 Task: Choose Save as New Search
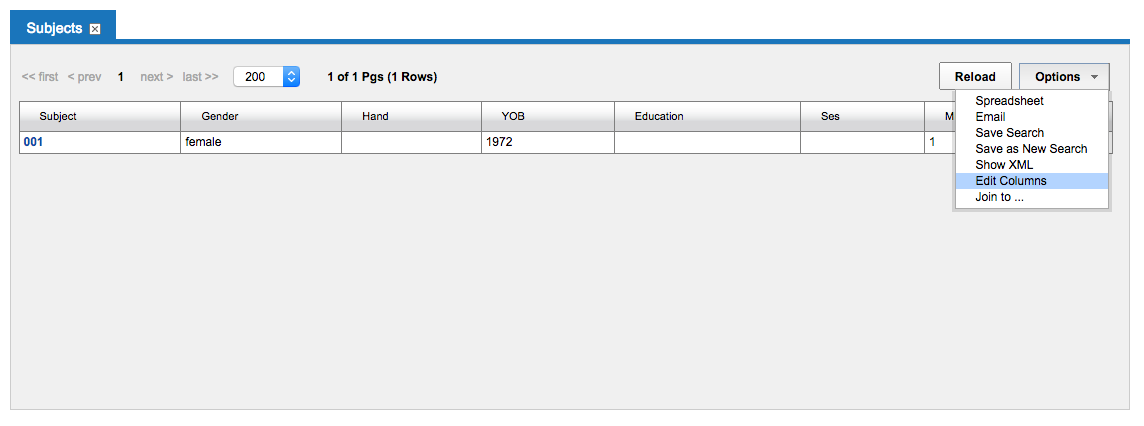1031,149
